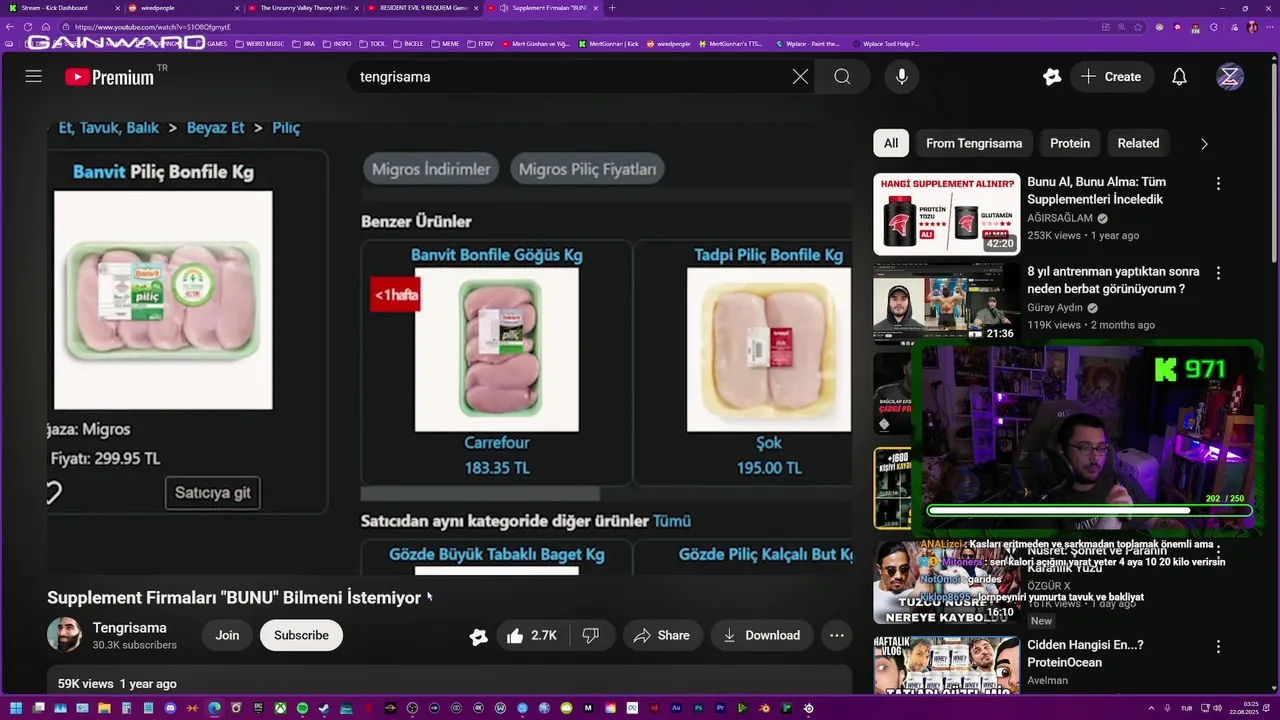Select the Related filter chip
This screenshot has width=1280, height=720.
[x=1138, y=143]
